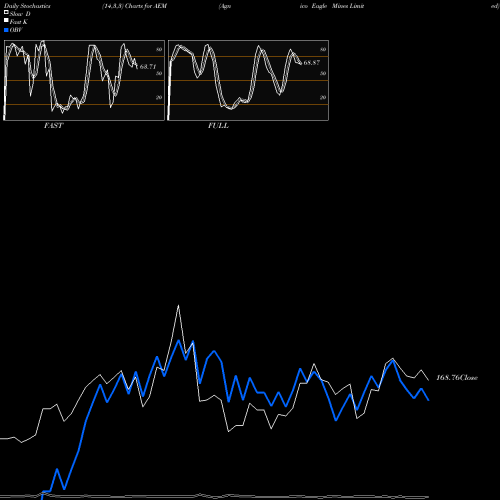Click the 'Eagle' word in title
500x500 pixels.
coord(319,6)
